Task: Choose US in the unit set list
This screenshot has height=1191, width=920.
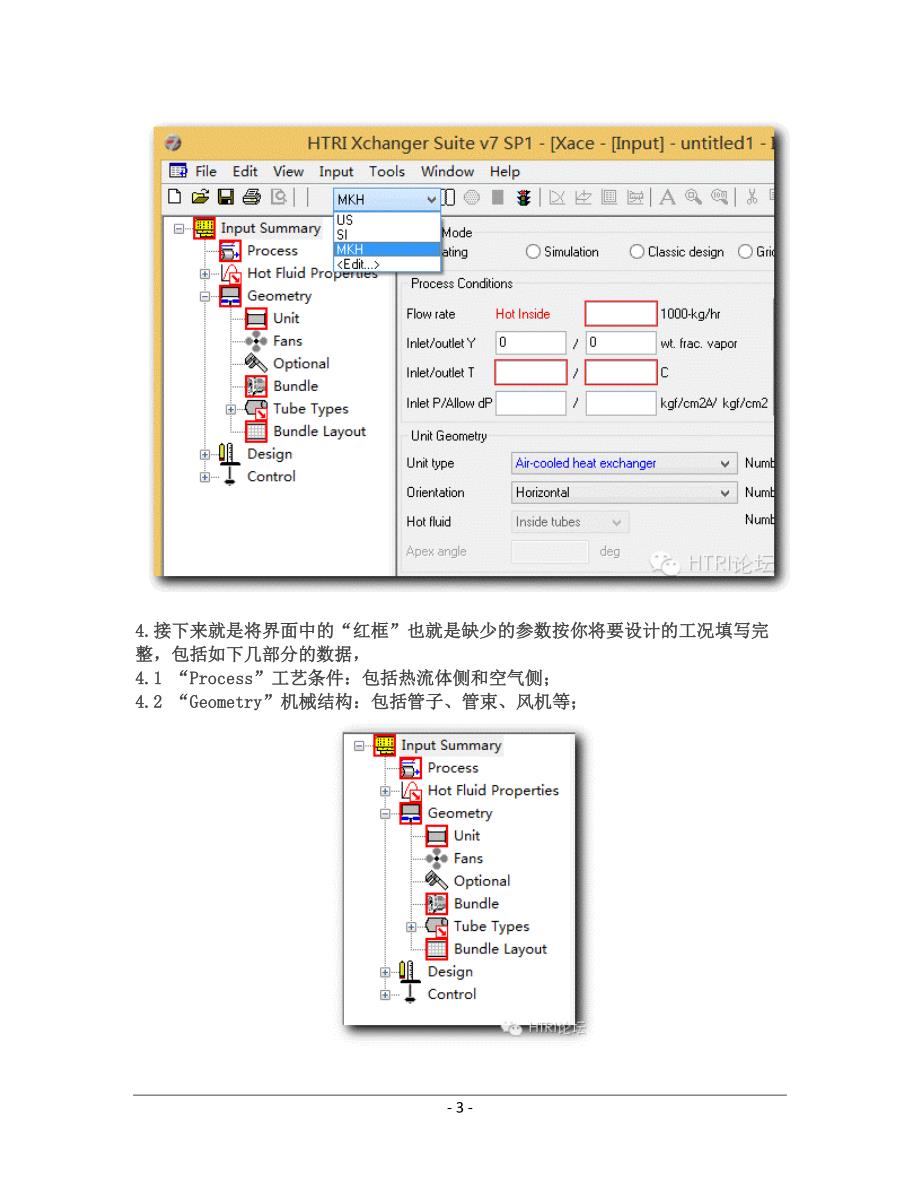Action: point(387,220)
